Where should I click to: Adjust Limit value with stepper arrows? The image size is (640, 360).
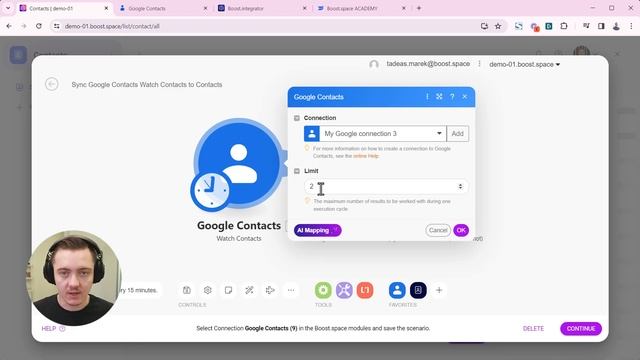pos(460,187)
